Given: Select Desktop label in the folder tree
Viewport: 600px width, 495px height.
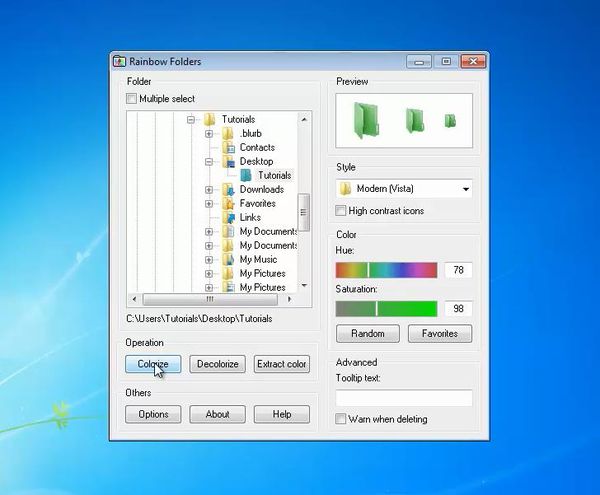Looking at the screenshot, I should pos(256,161).
